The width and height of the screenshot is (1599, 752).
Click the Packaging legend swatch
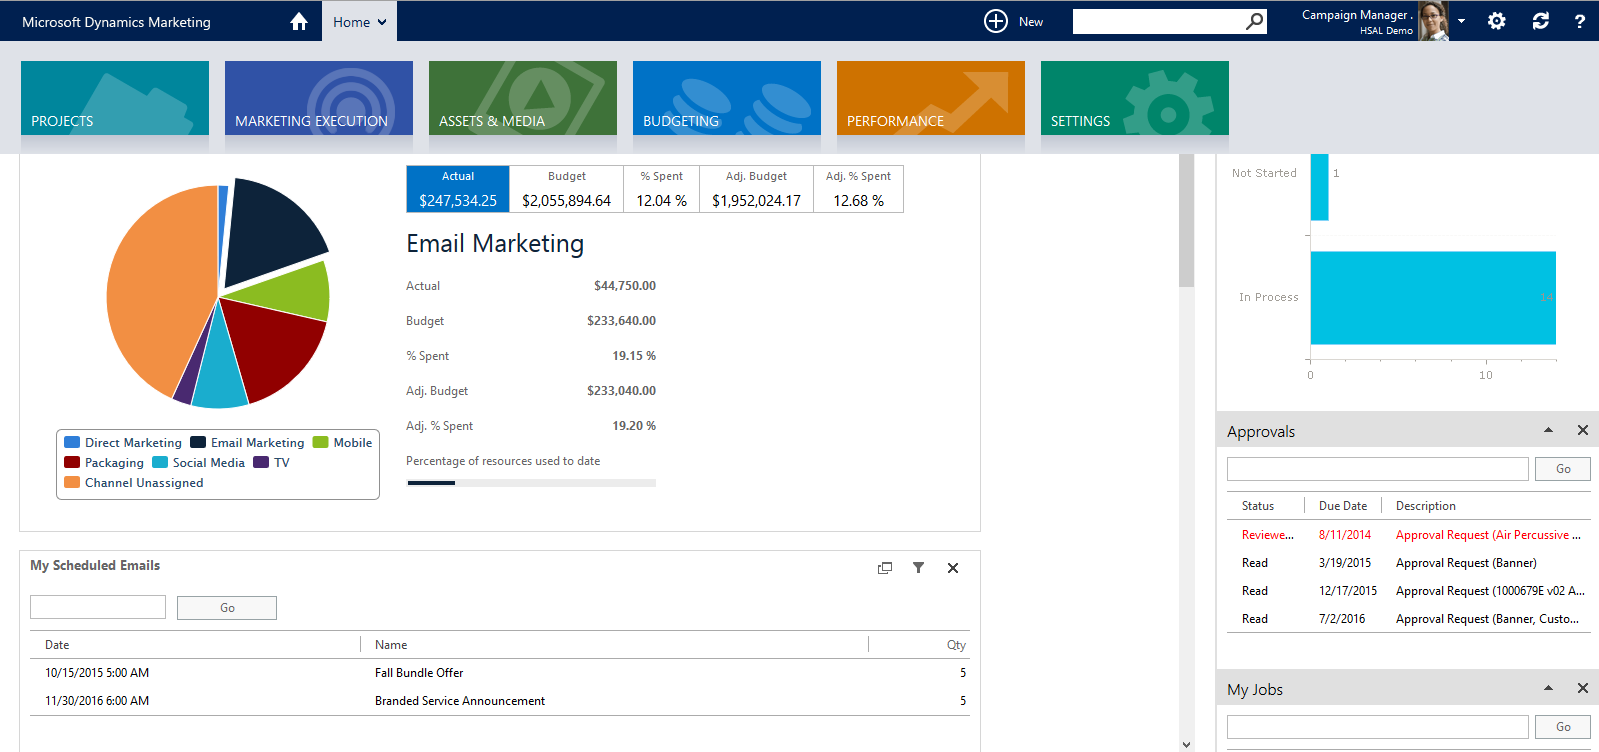[x=72, y=462]
